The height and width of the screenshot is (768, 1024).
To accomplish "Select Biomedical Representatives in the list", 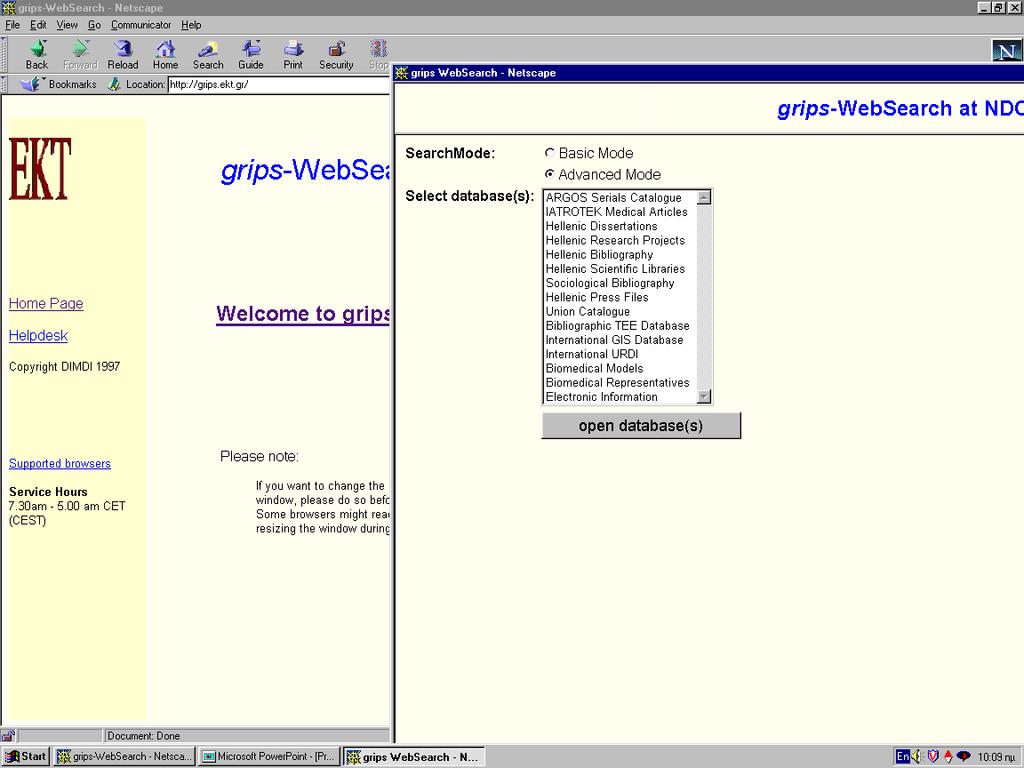I will pyautogui.click(x=618, y=383).
